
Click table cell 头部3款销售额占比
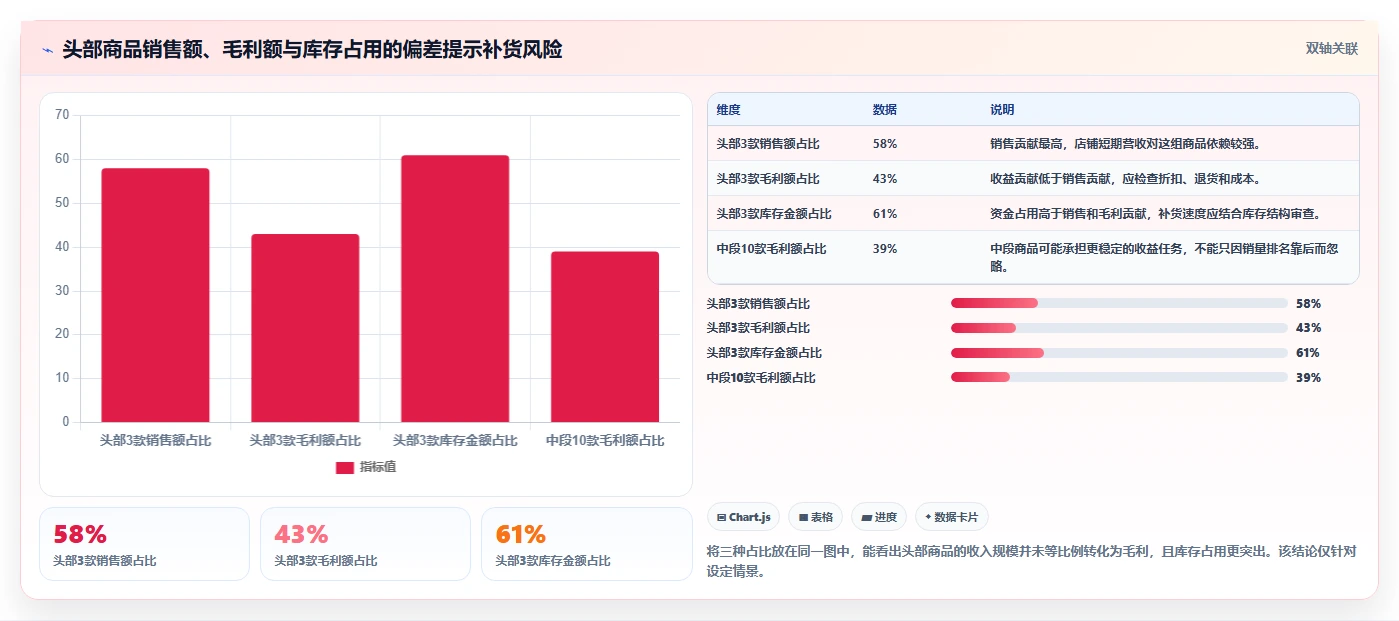click(768, 144)
